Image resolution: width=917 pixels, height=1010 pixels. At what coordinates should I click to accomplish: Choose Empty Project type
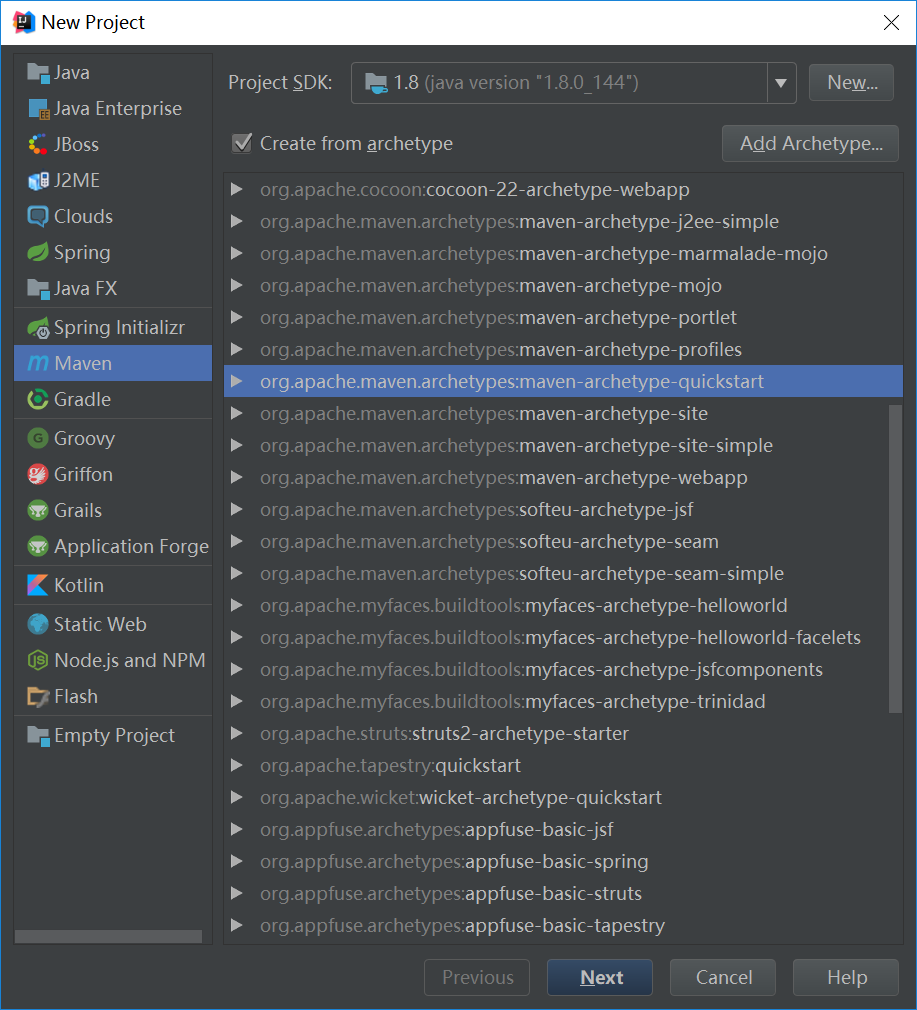[113, 736]
